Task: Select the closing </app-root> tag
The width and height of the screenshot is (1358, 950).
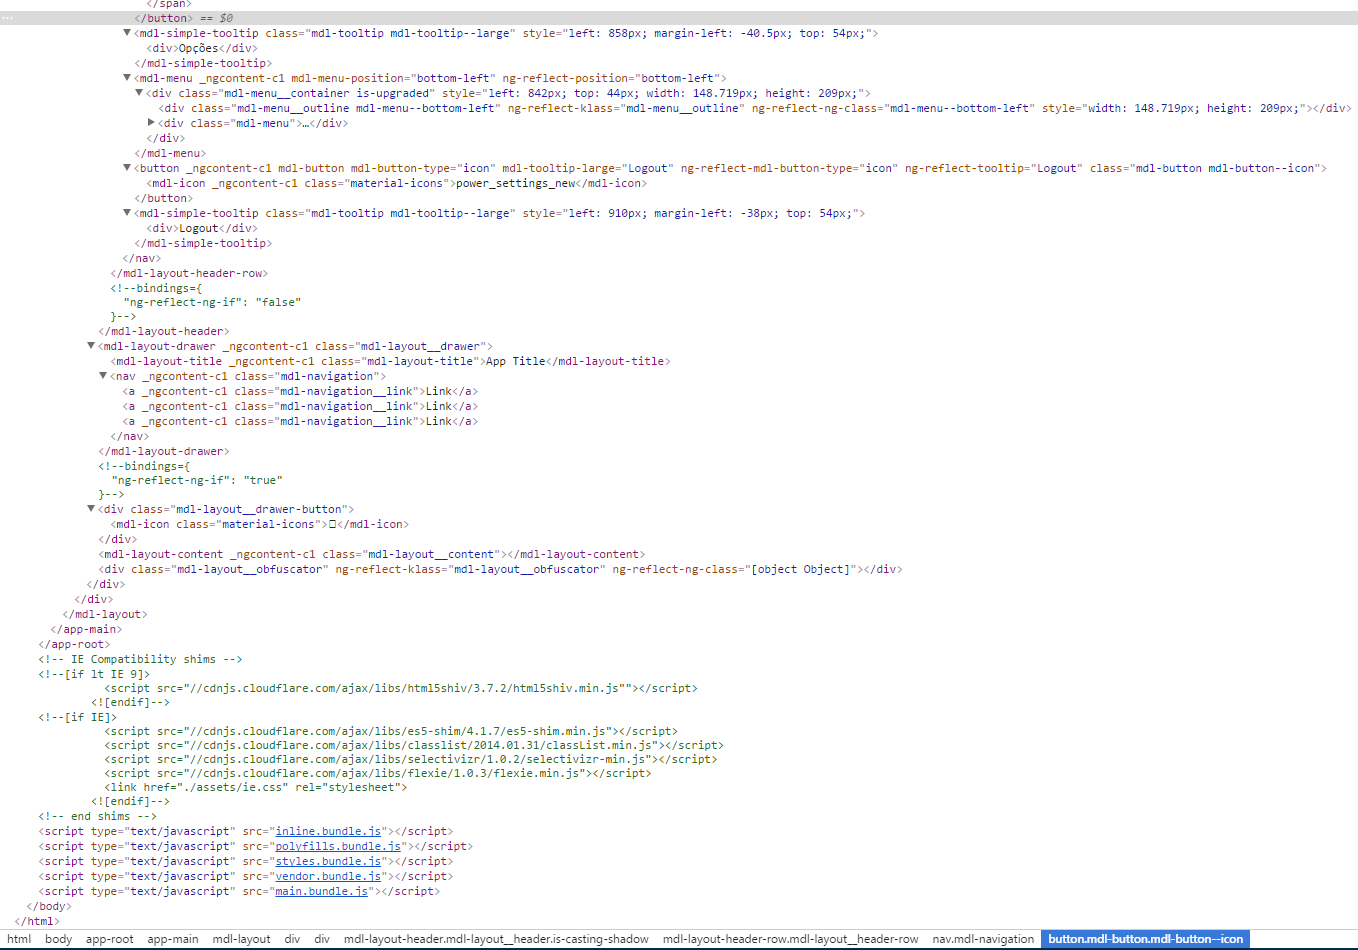Action: 74,644
